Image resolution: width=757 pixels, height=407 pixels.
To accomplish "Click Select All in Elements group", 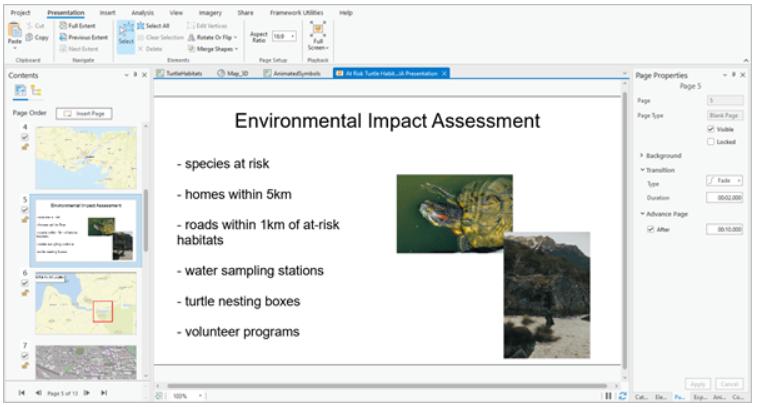I will click(x=153, y=26).
